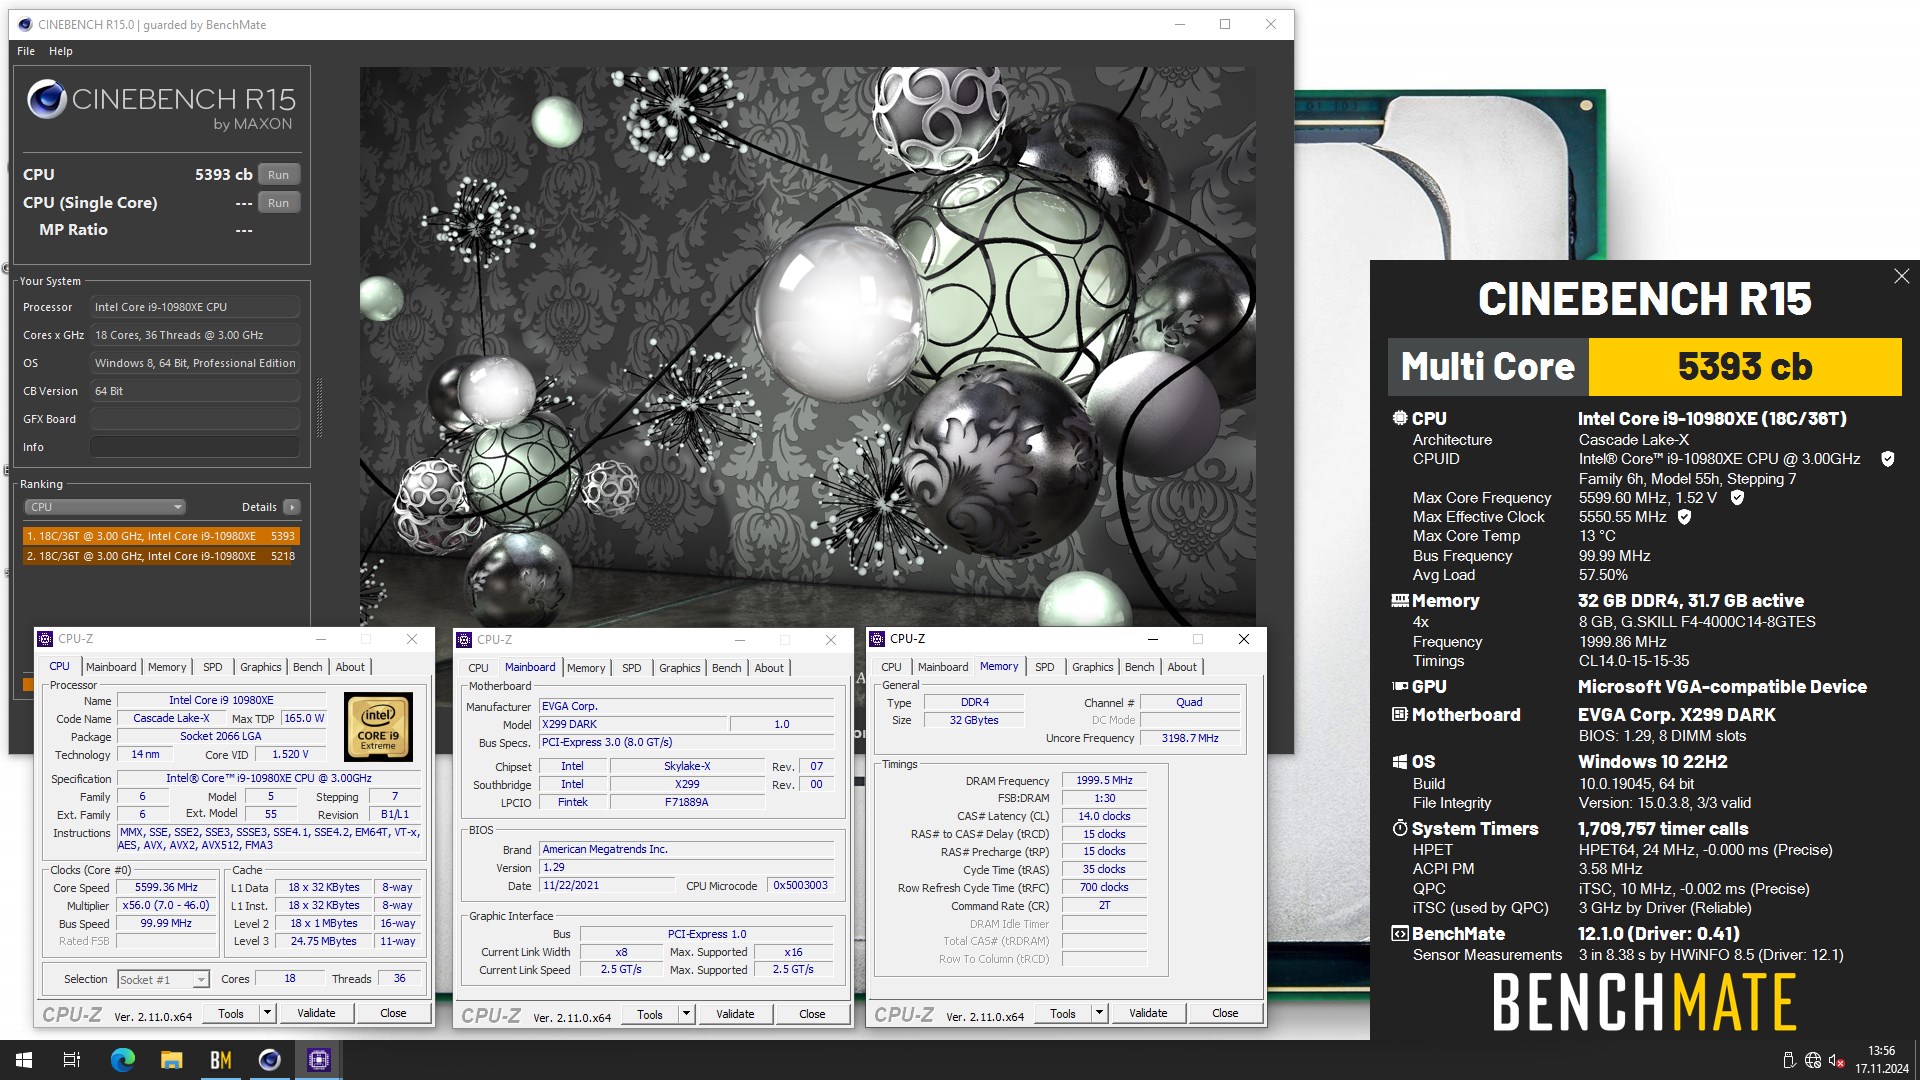
Task: Open Socket #1 selection dropdown
Action: [163, 980]
